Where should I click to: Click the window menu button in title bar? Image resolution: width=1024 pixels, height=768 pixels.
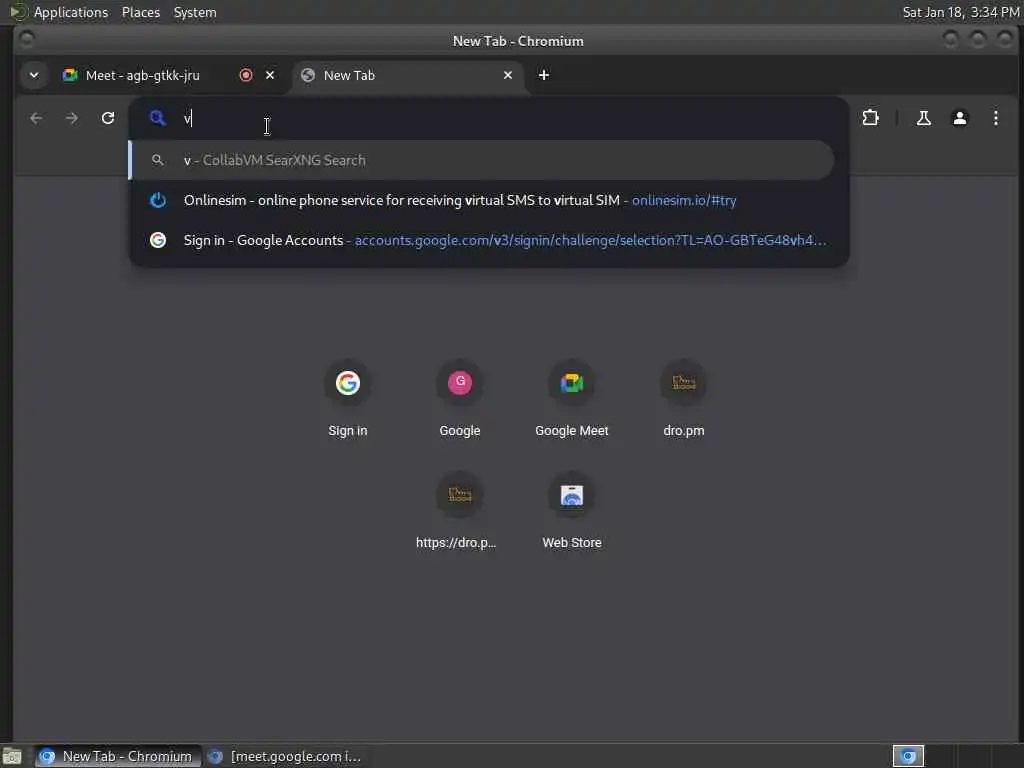point(26,40)
